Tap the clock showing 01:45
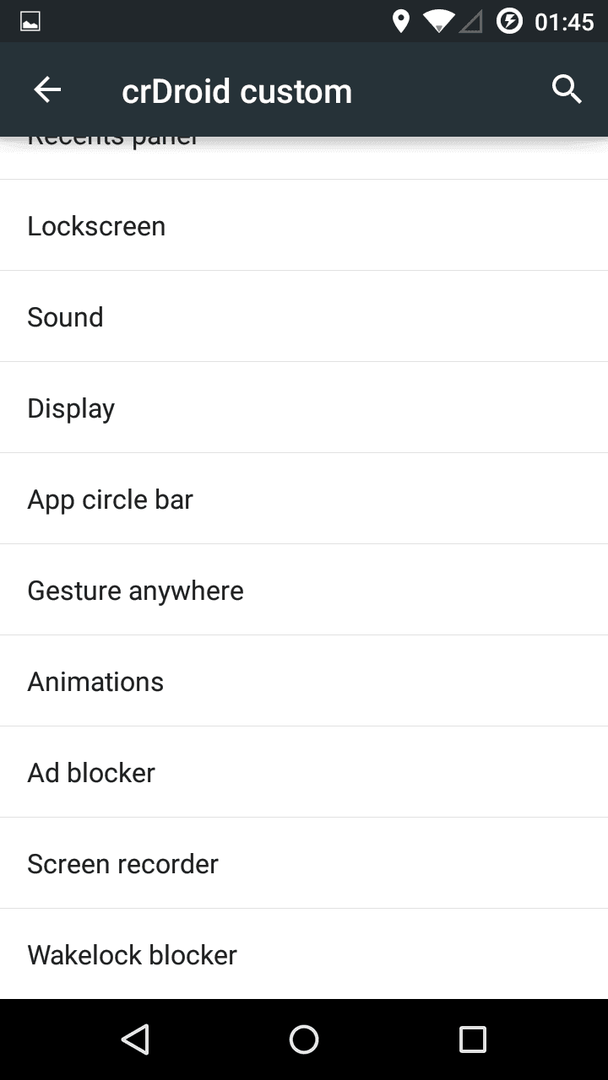608x1080 pixels. point(564,22)
